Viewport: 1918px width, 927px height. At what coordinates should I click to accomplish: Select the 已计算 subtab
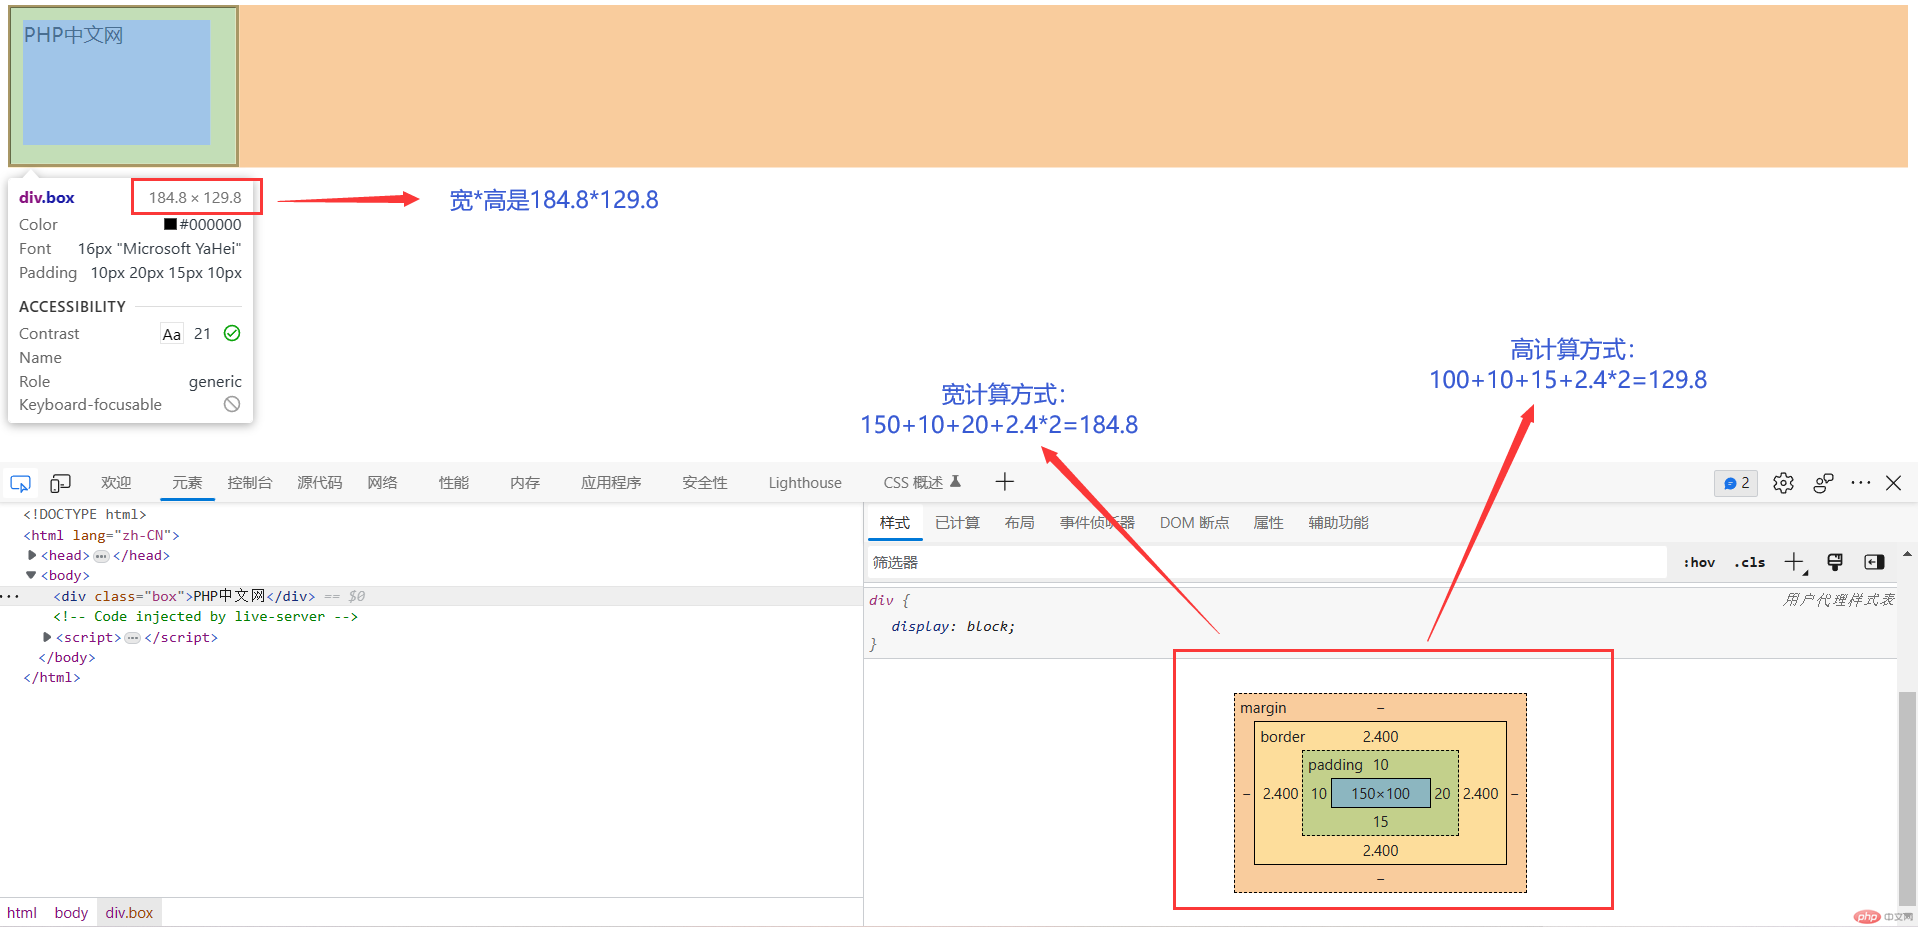pyautogui.click(x=957, y=523)
